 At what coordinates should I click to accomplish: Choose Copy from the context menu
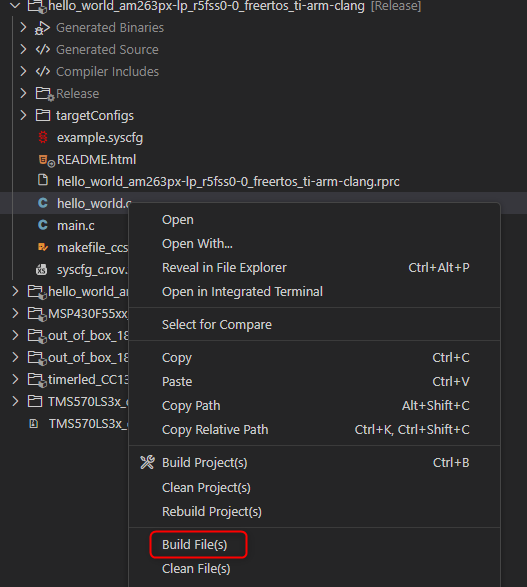tap(314, 358)
